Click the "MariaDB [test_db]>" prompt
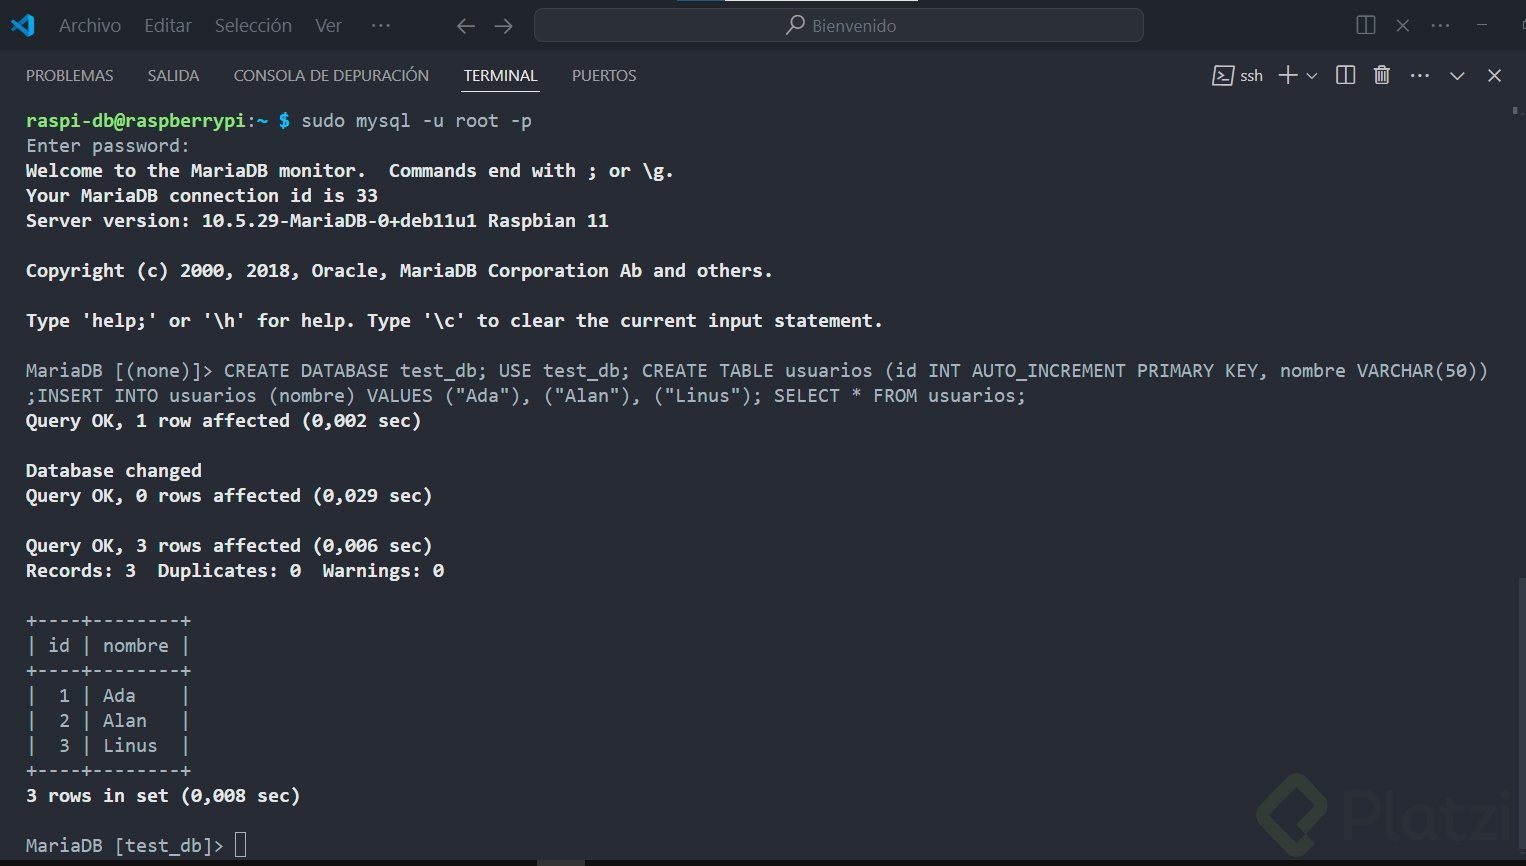Image resolution: width=1526 pixels, height=866 pixels. 125,846
